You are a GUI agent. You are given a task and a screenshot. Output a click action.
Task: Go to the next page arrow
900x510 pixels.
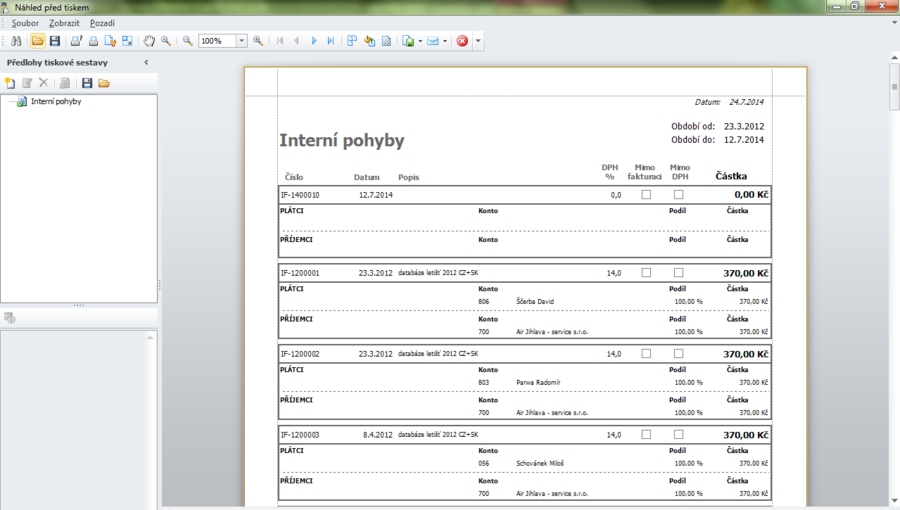tap(314, 41)
